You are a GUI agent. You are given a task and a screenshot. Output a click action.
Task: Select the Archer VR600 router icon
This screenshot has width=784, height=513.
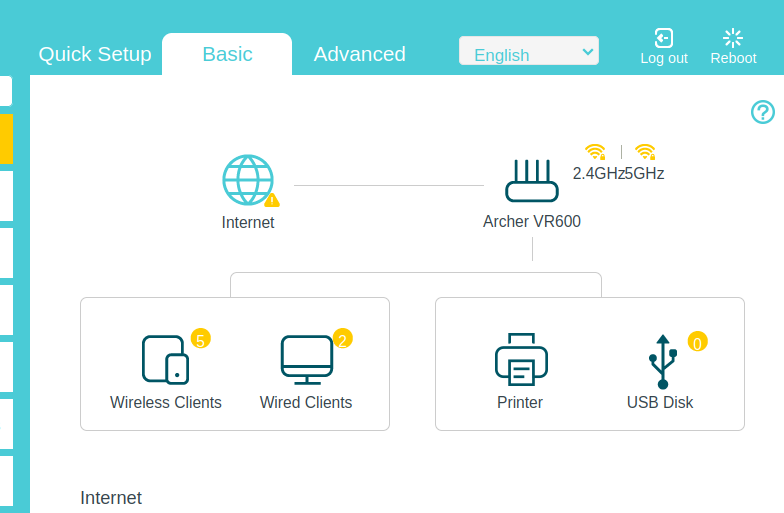(x=531, y=181)
